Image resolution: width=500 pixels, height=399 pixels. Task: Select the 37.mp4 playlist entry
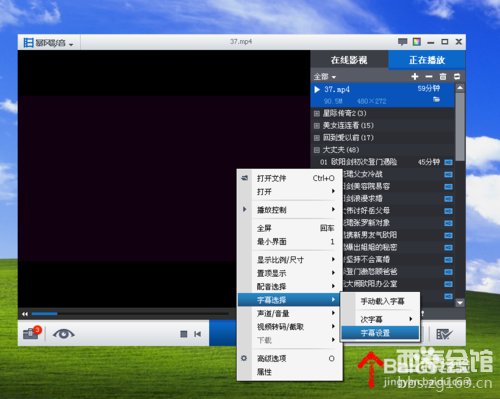pos(382,95)
